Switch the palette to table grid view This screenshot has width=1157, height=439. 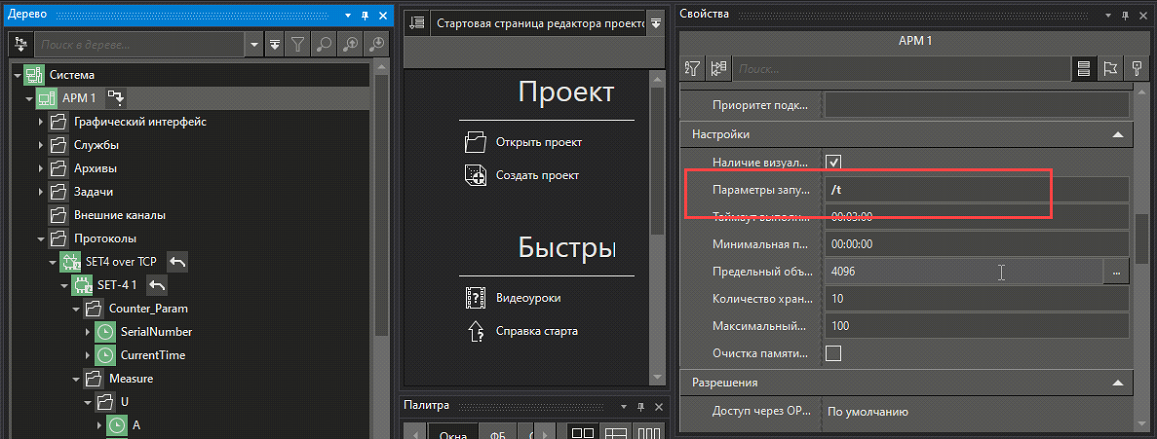[615, 434]
